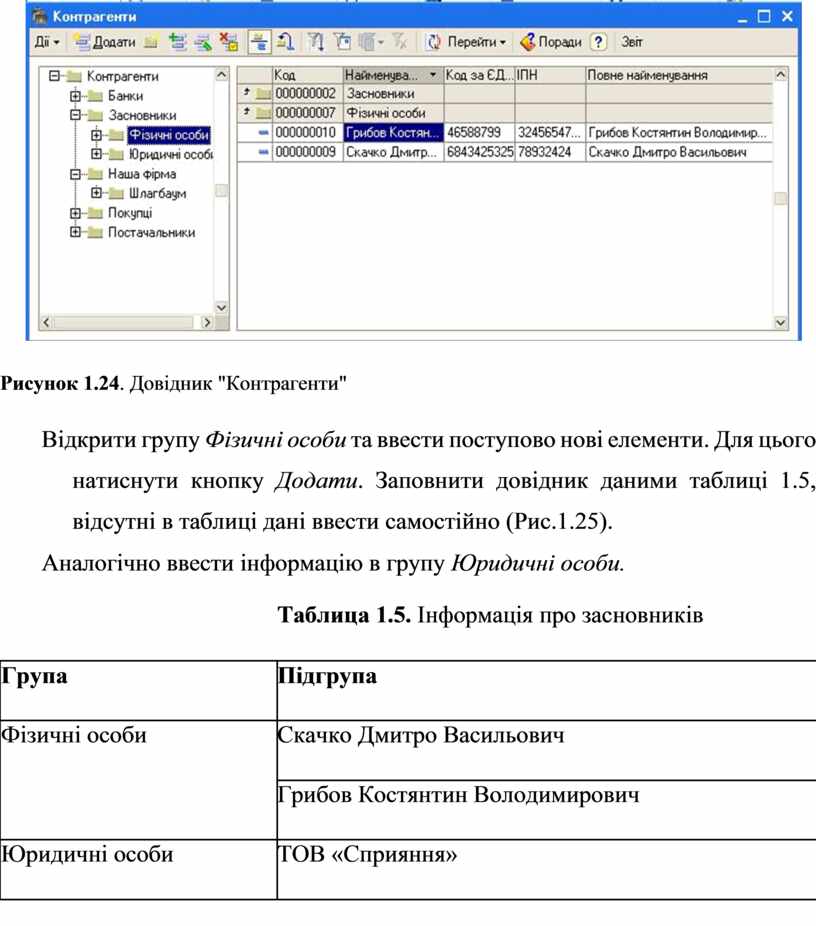Select Покупці in the tree
The width and height of the screenshot is (816, 926).
pyautogui.click(x=130, y=213)
